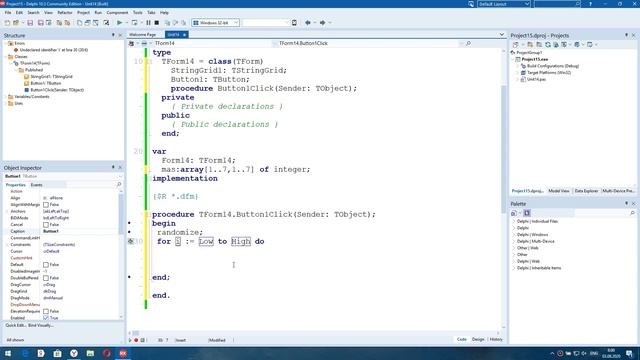Switch to the Design tab below the editor

click(x=478, y=340)
